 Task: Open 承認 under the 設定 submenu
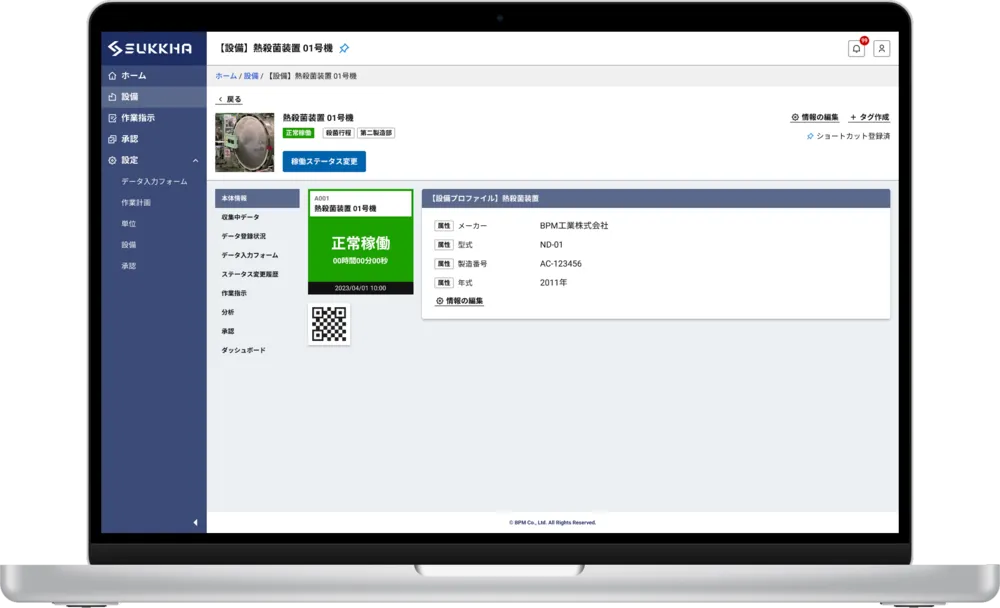click(129, 265)
